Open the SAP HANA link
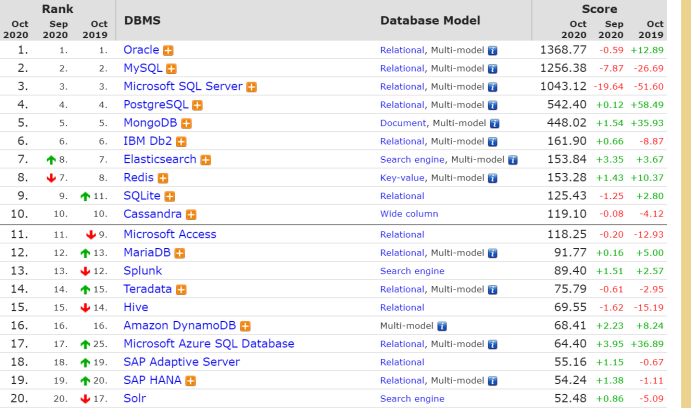692x408 pixels. click(x=152, y=380)
